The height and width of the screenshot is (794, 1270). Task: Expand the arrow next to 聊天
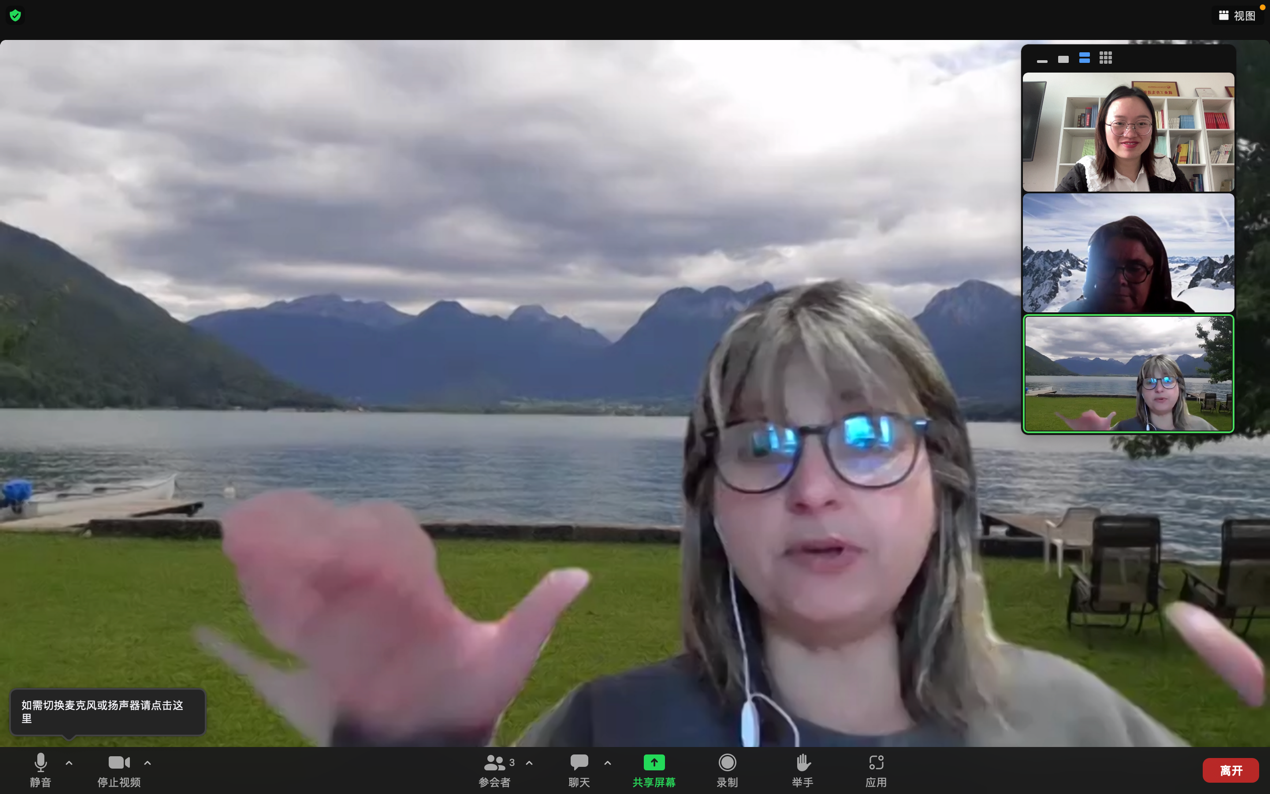click(607, 763)
